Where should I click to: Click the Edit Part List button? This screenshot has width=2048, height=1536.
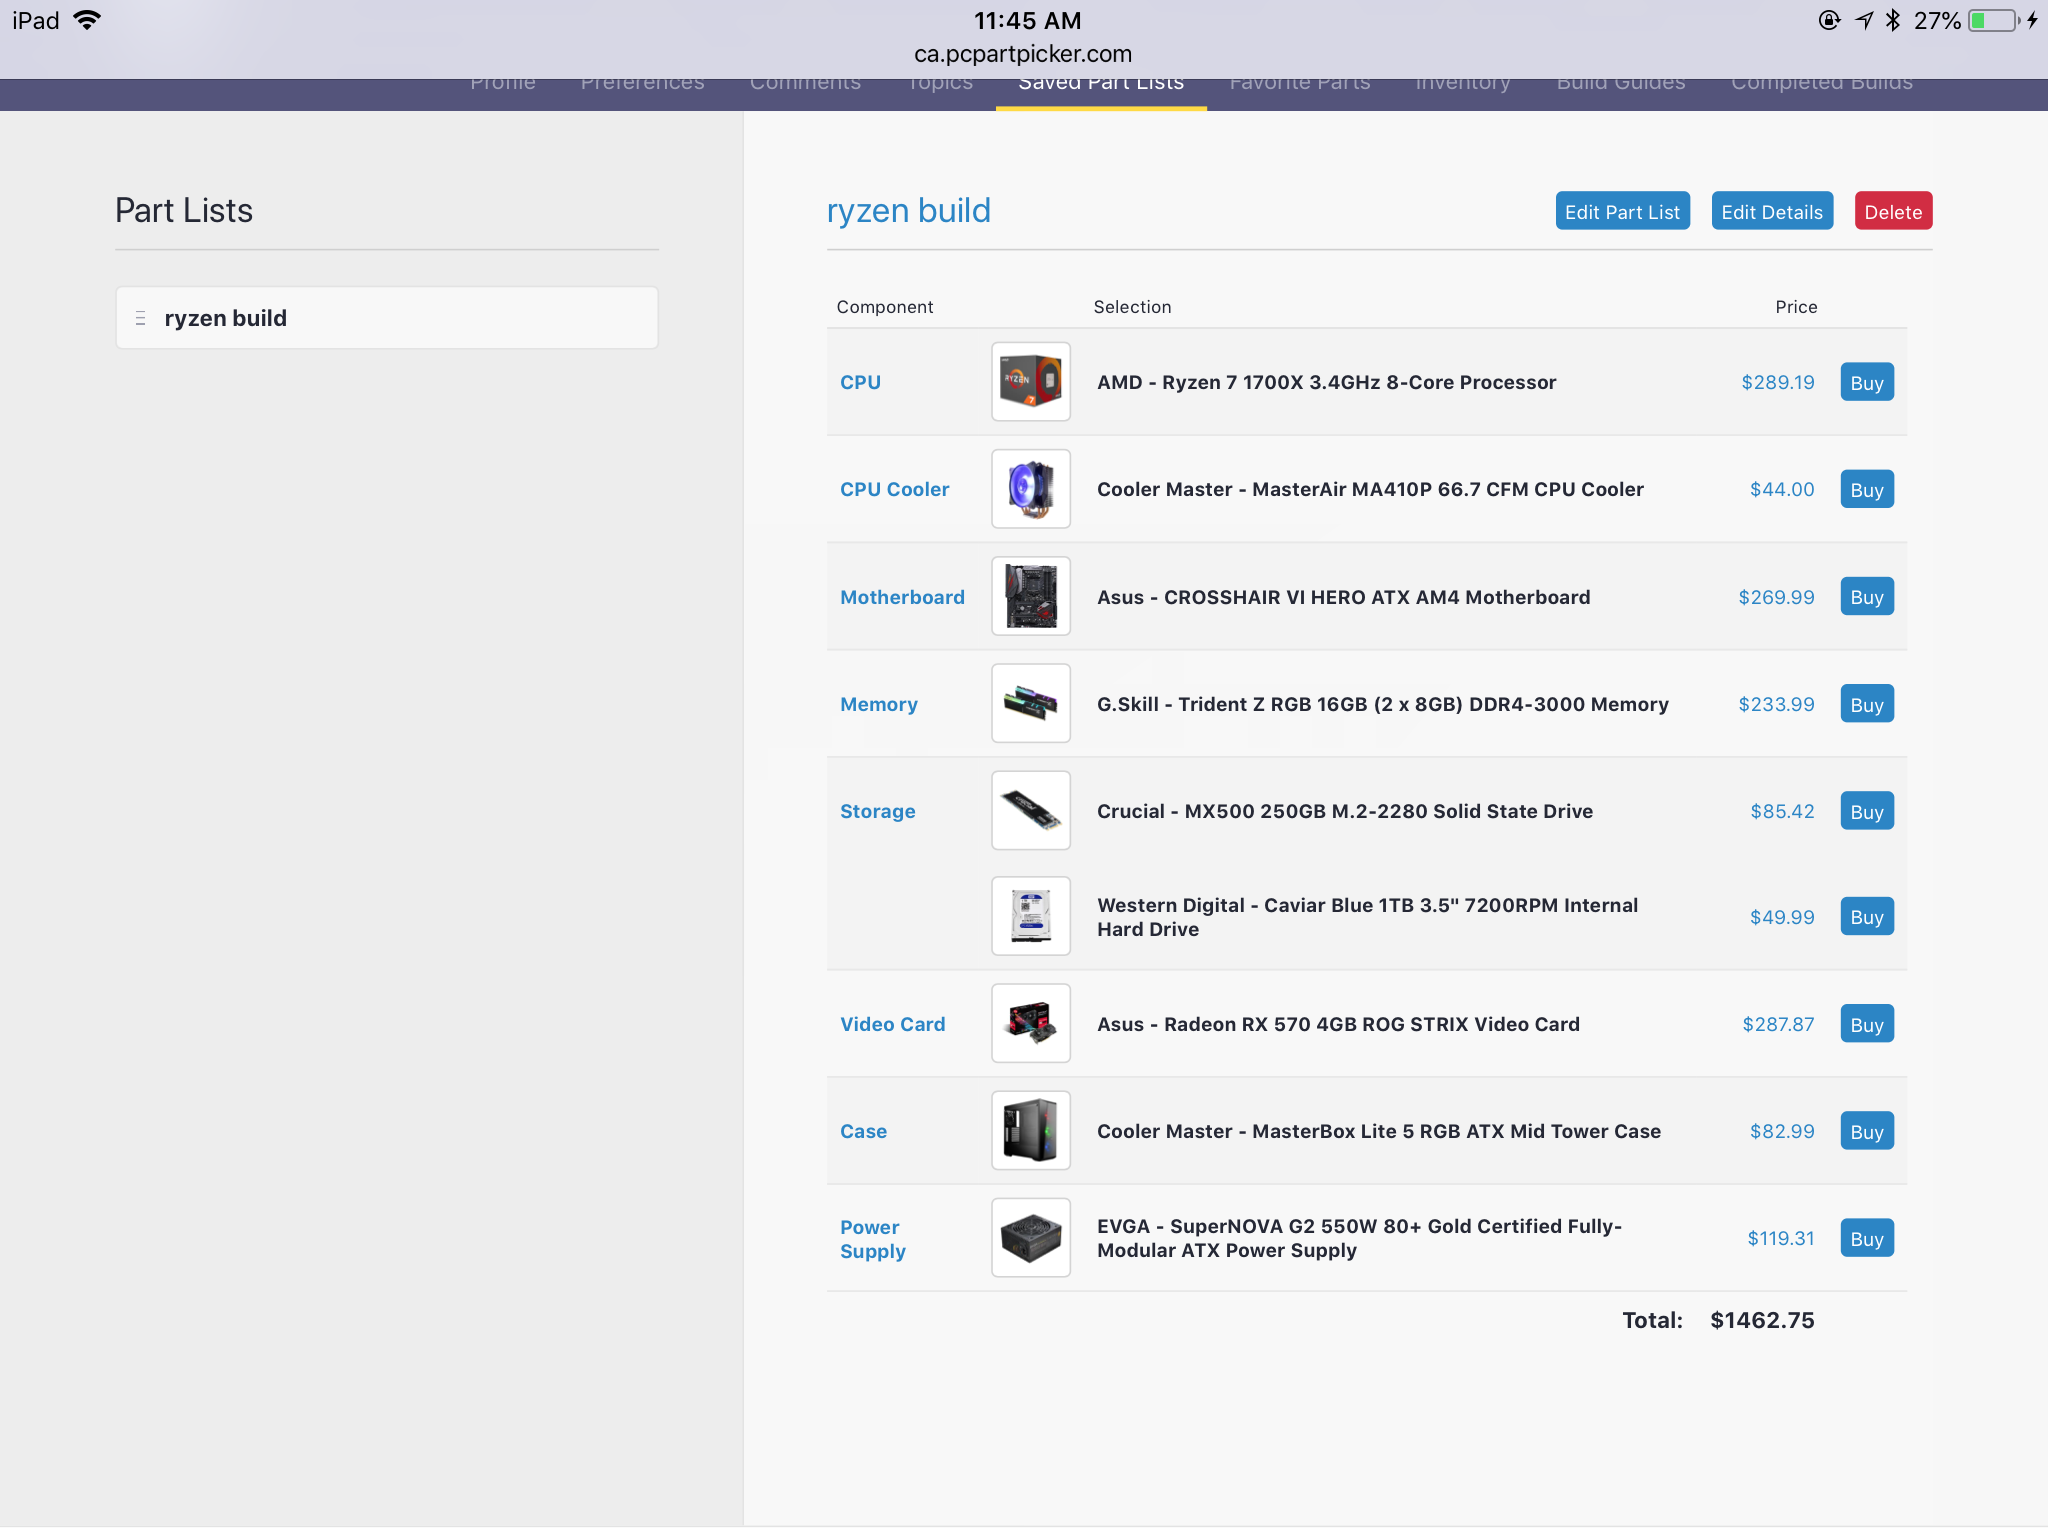(x=1622, y=211)
